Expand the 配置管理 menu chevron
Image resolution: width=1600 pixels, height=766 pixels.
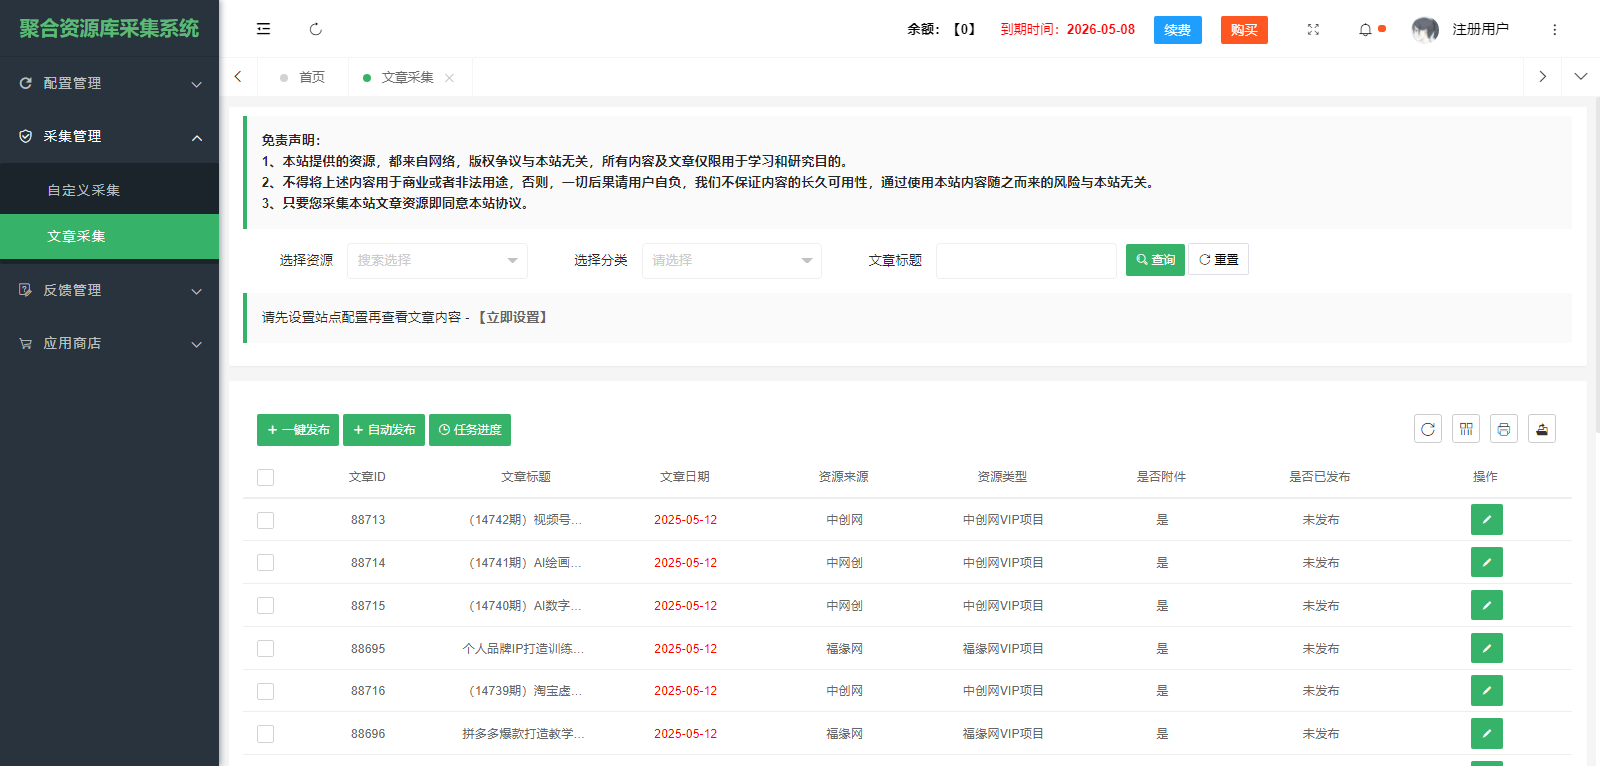pos(197,84)
